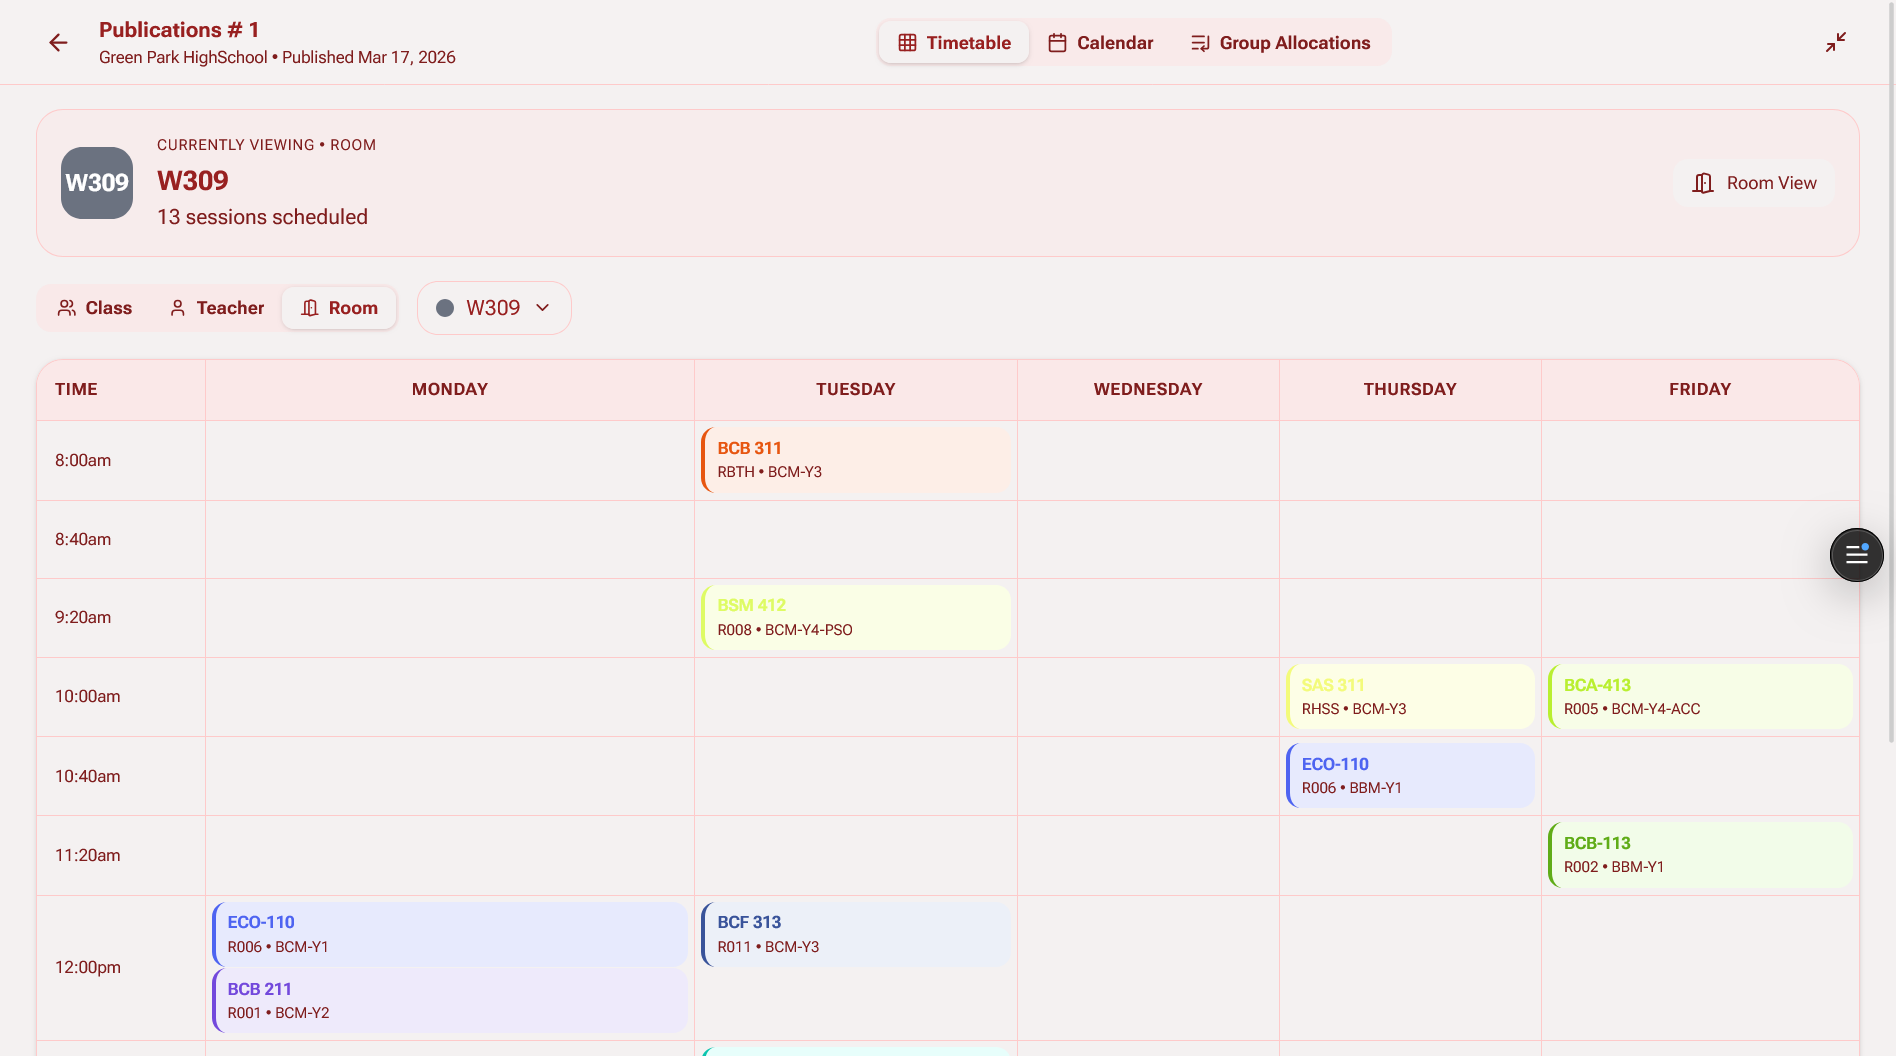This screenshot has width=1896, height=1056.
Task: Select the ECO-110 session on Monday
Action: (x=450, y=934)
